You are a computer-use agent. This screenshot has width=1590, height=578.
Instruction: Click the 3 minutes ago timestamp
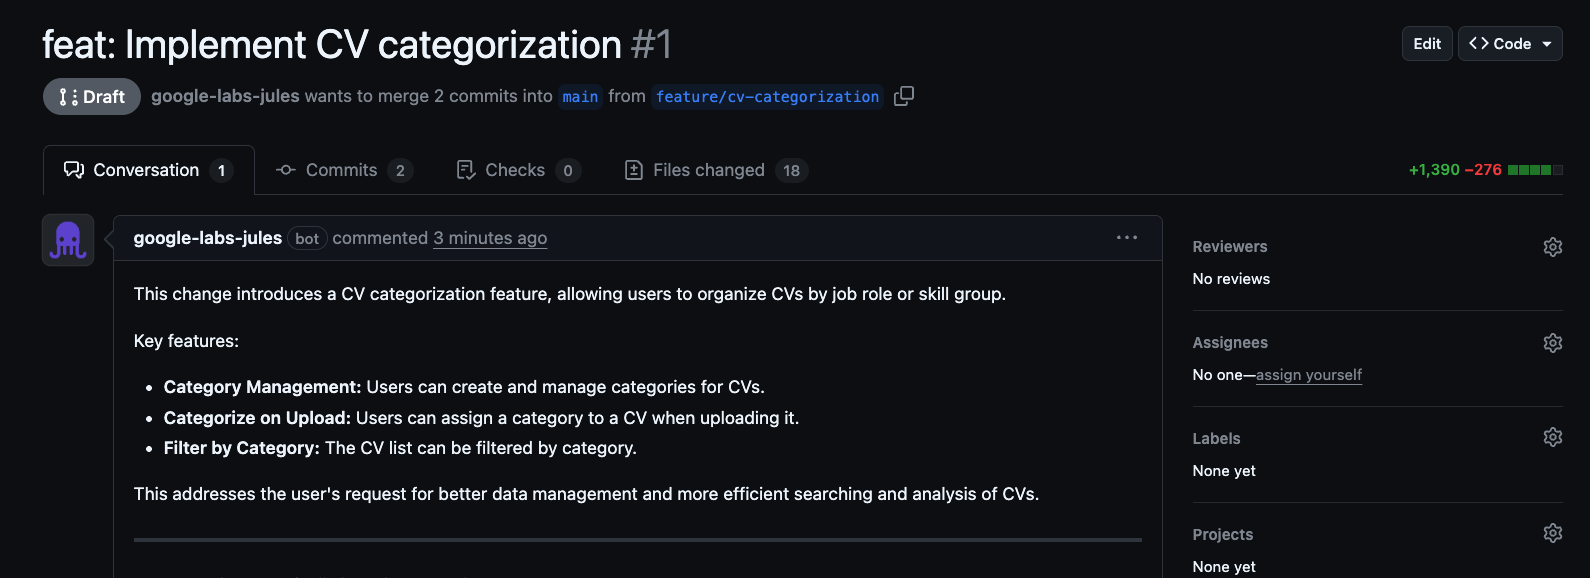[490, 238]
